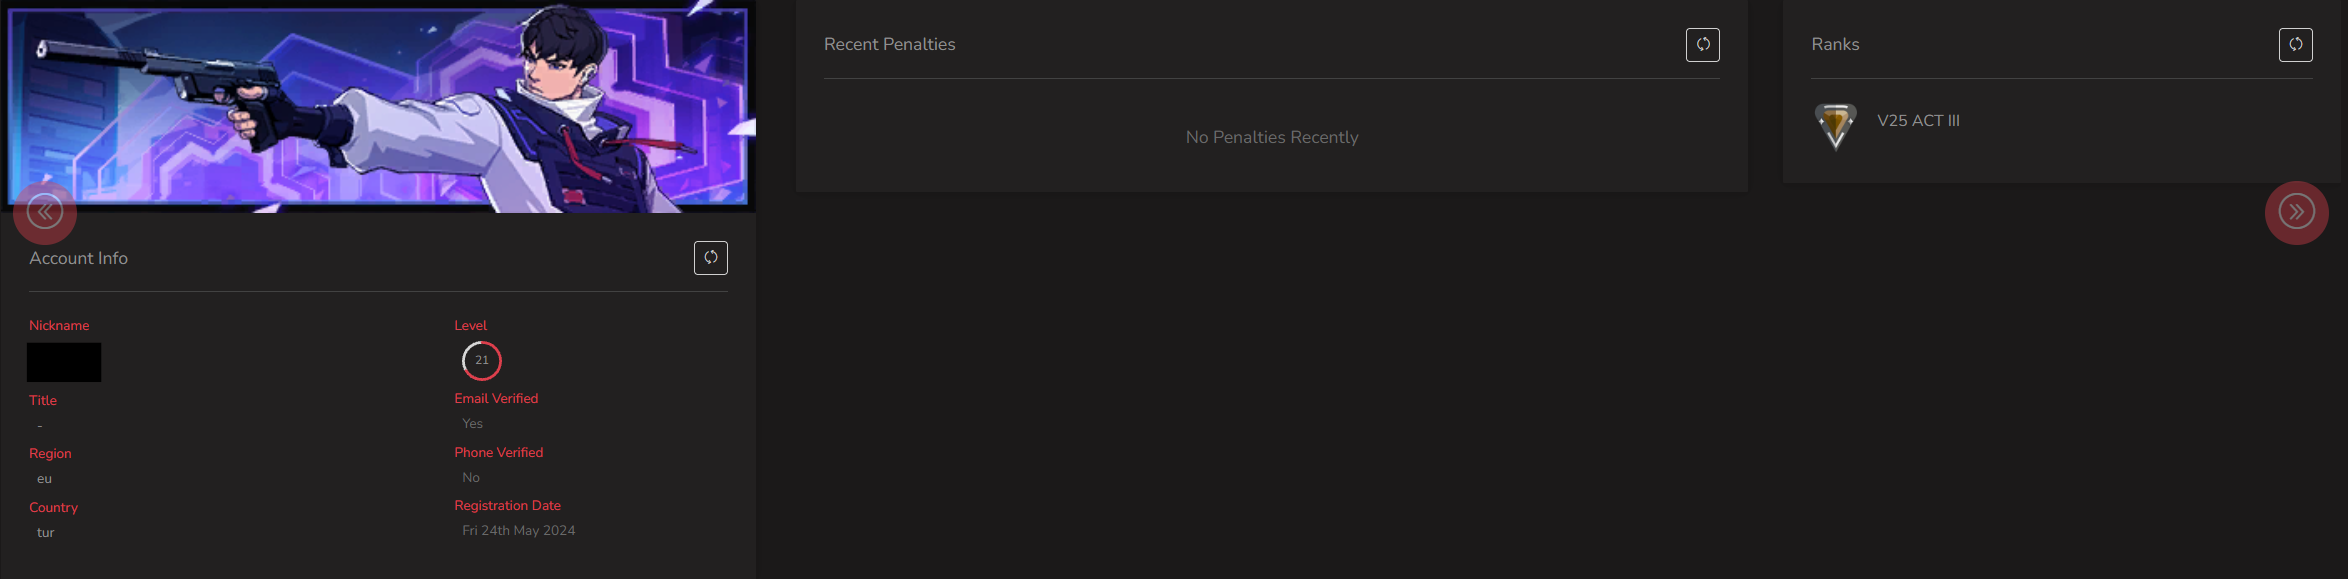Click the Nickname label

[x=59, y=326]
